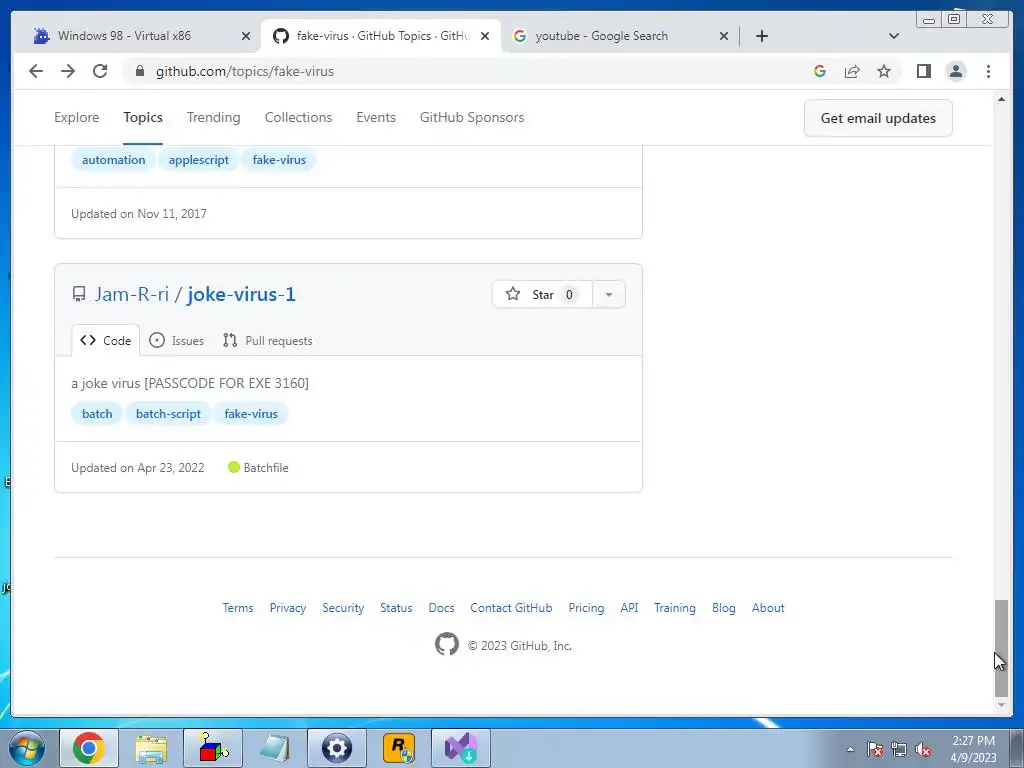Select fake-virus tag beside batch-script
The width and height of the screenshot is (1024, 768).
(251, 414)
